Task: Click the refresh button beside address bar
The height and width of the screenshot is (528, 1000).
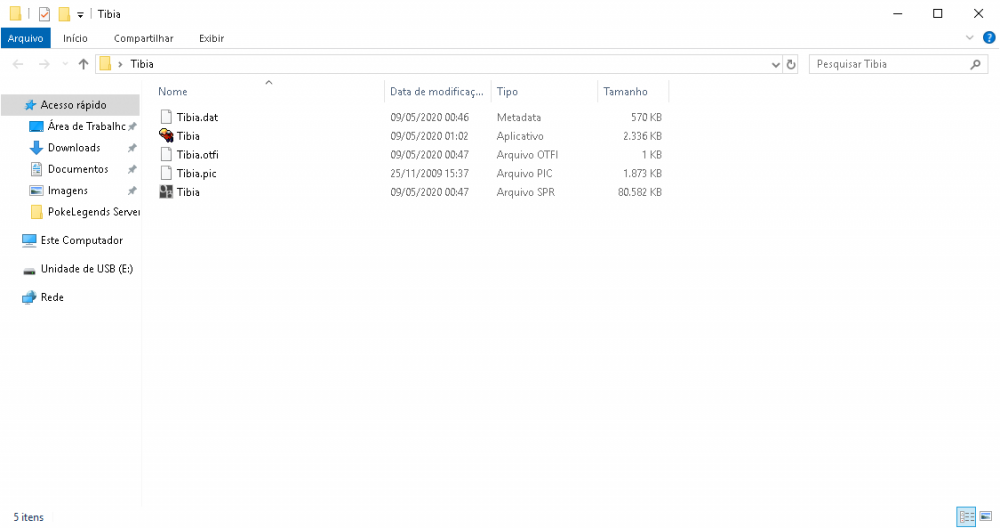Action: pos(791,64)
